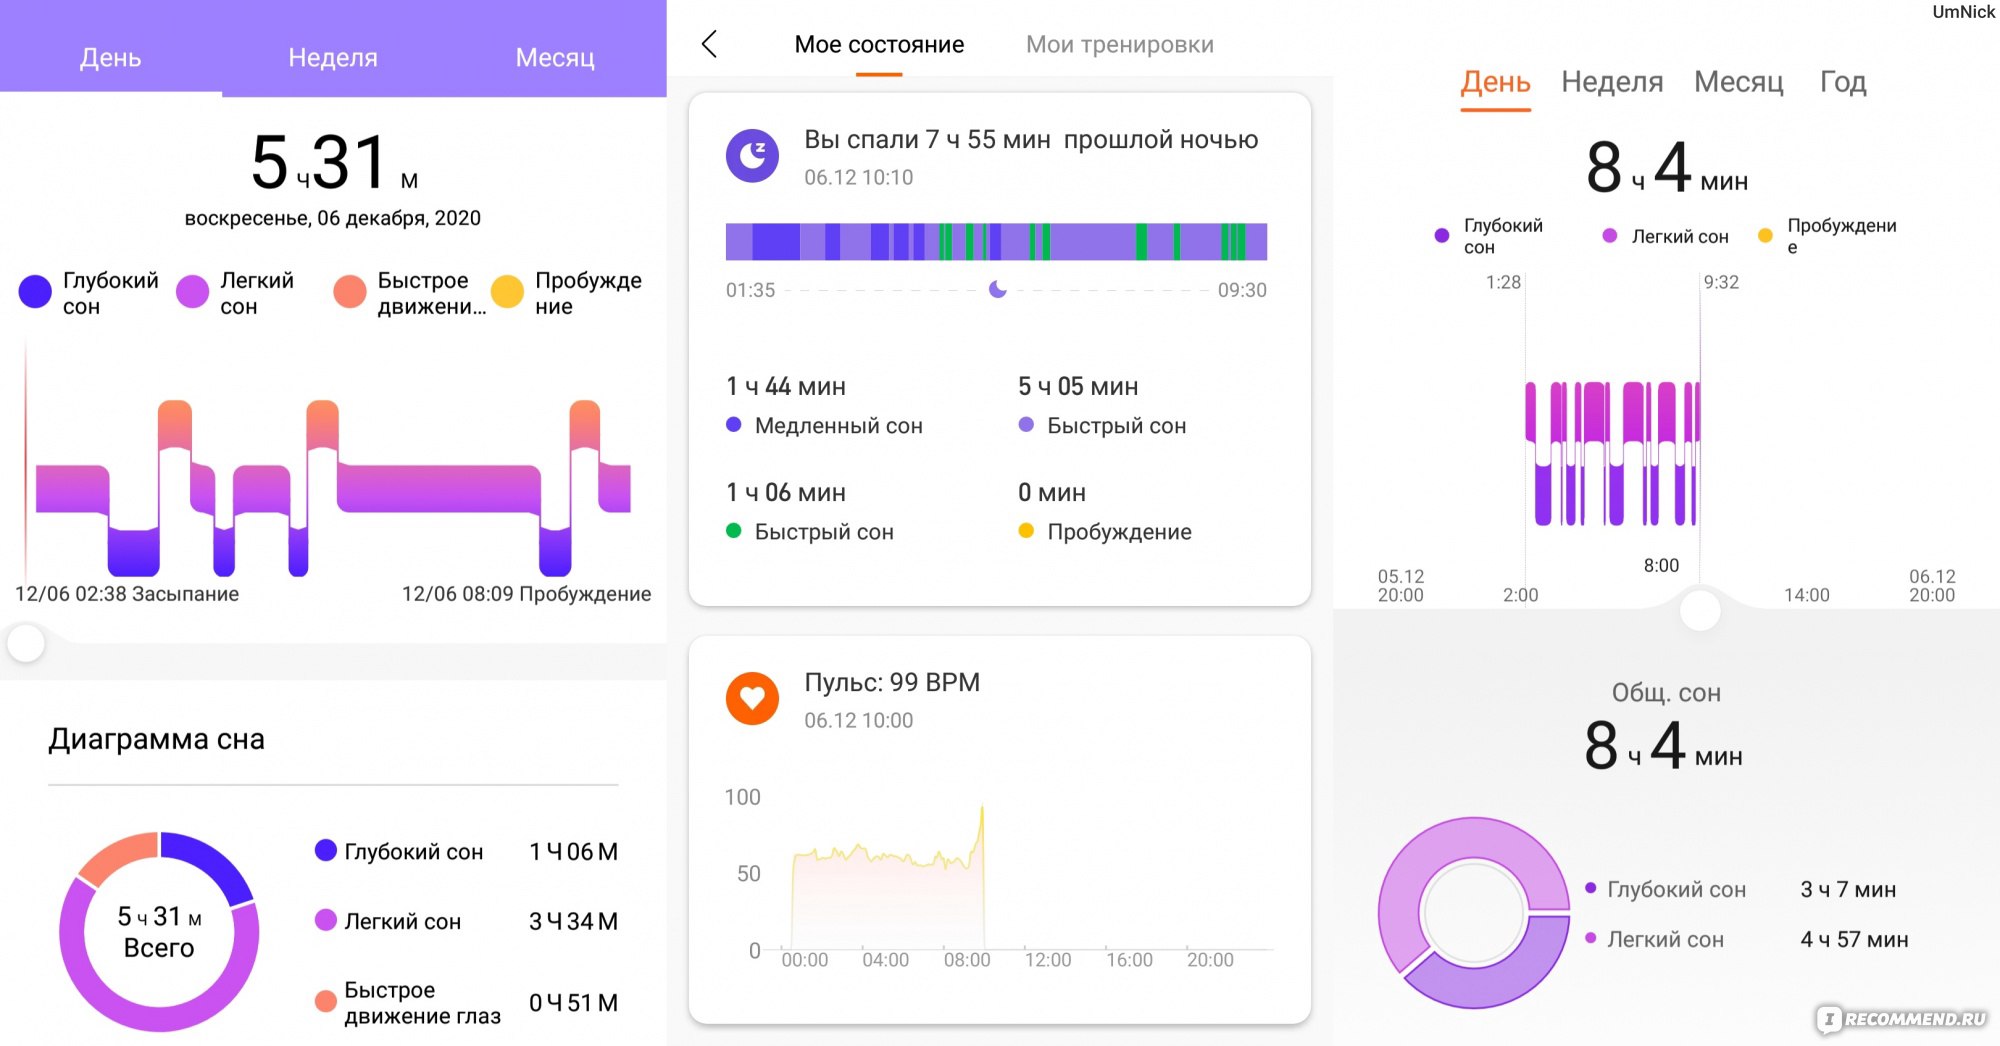Click the yellow Пробуждение legend dot in the left panel
Image resolution: width=2000 pixels, height=1046 pixels.
[x=507, y=291]
